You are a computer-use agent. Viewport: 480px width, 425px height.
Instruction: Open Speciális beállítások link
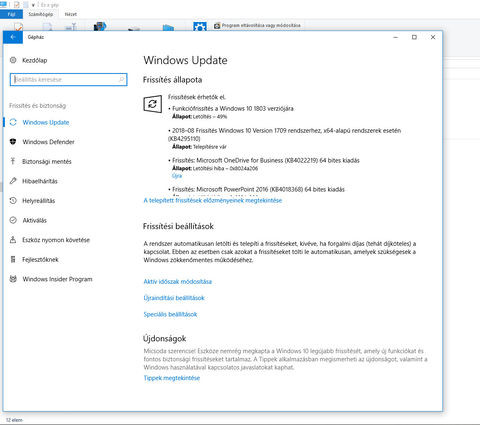(170, 314)
